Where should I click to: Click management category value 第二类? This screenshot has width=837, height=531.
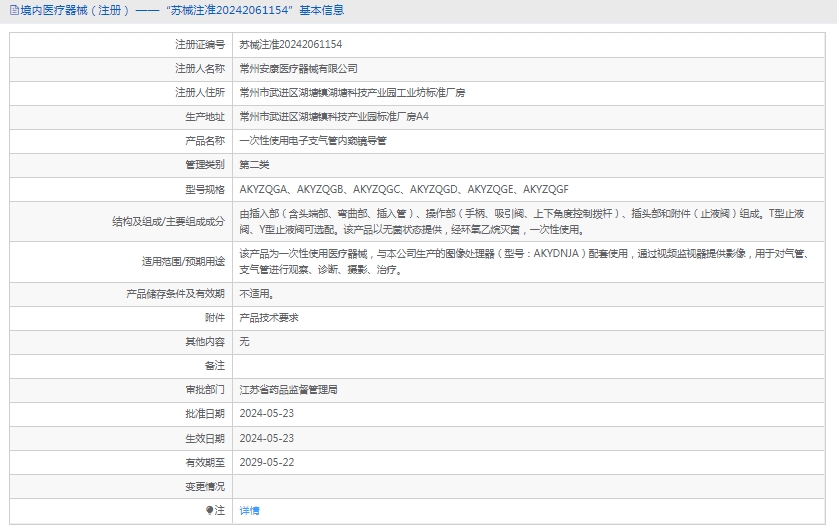click(x=254, y=165)
